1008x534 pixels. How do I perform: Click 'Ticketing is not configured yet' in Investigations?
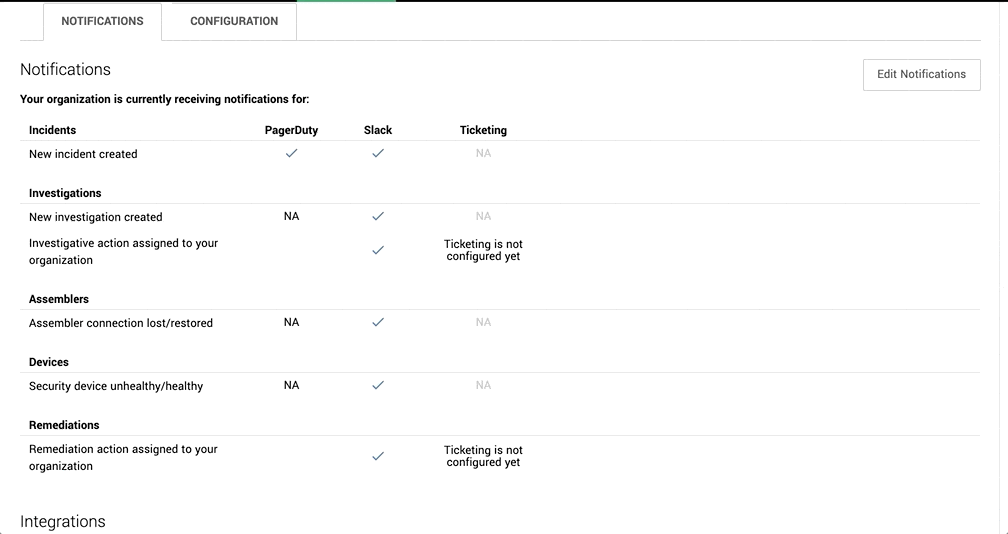[x=483, y=250]
